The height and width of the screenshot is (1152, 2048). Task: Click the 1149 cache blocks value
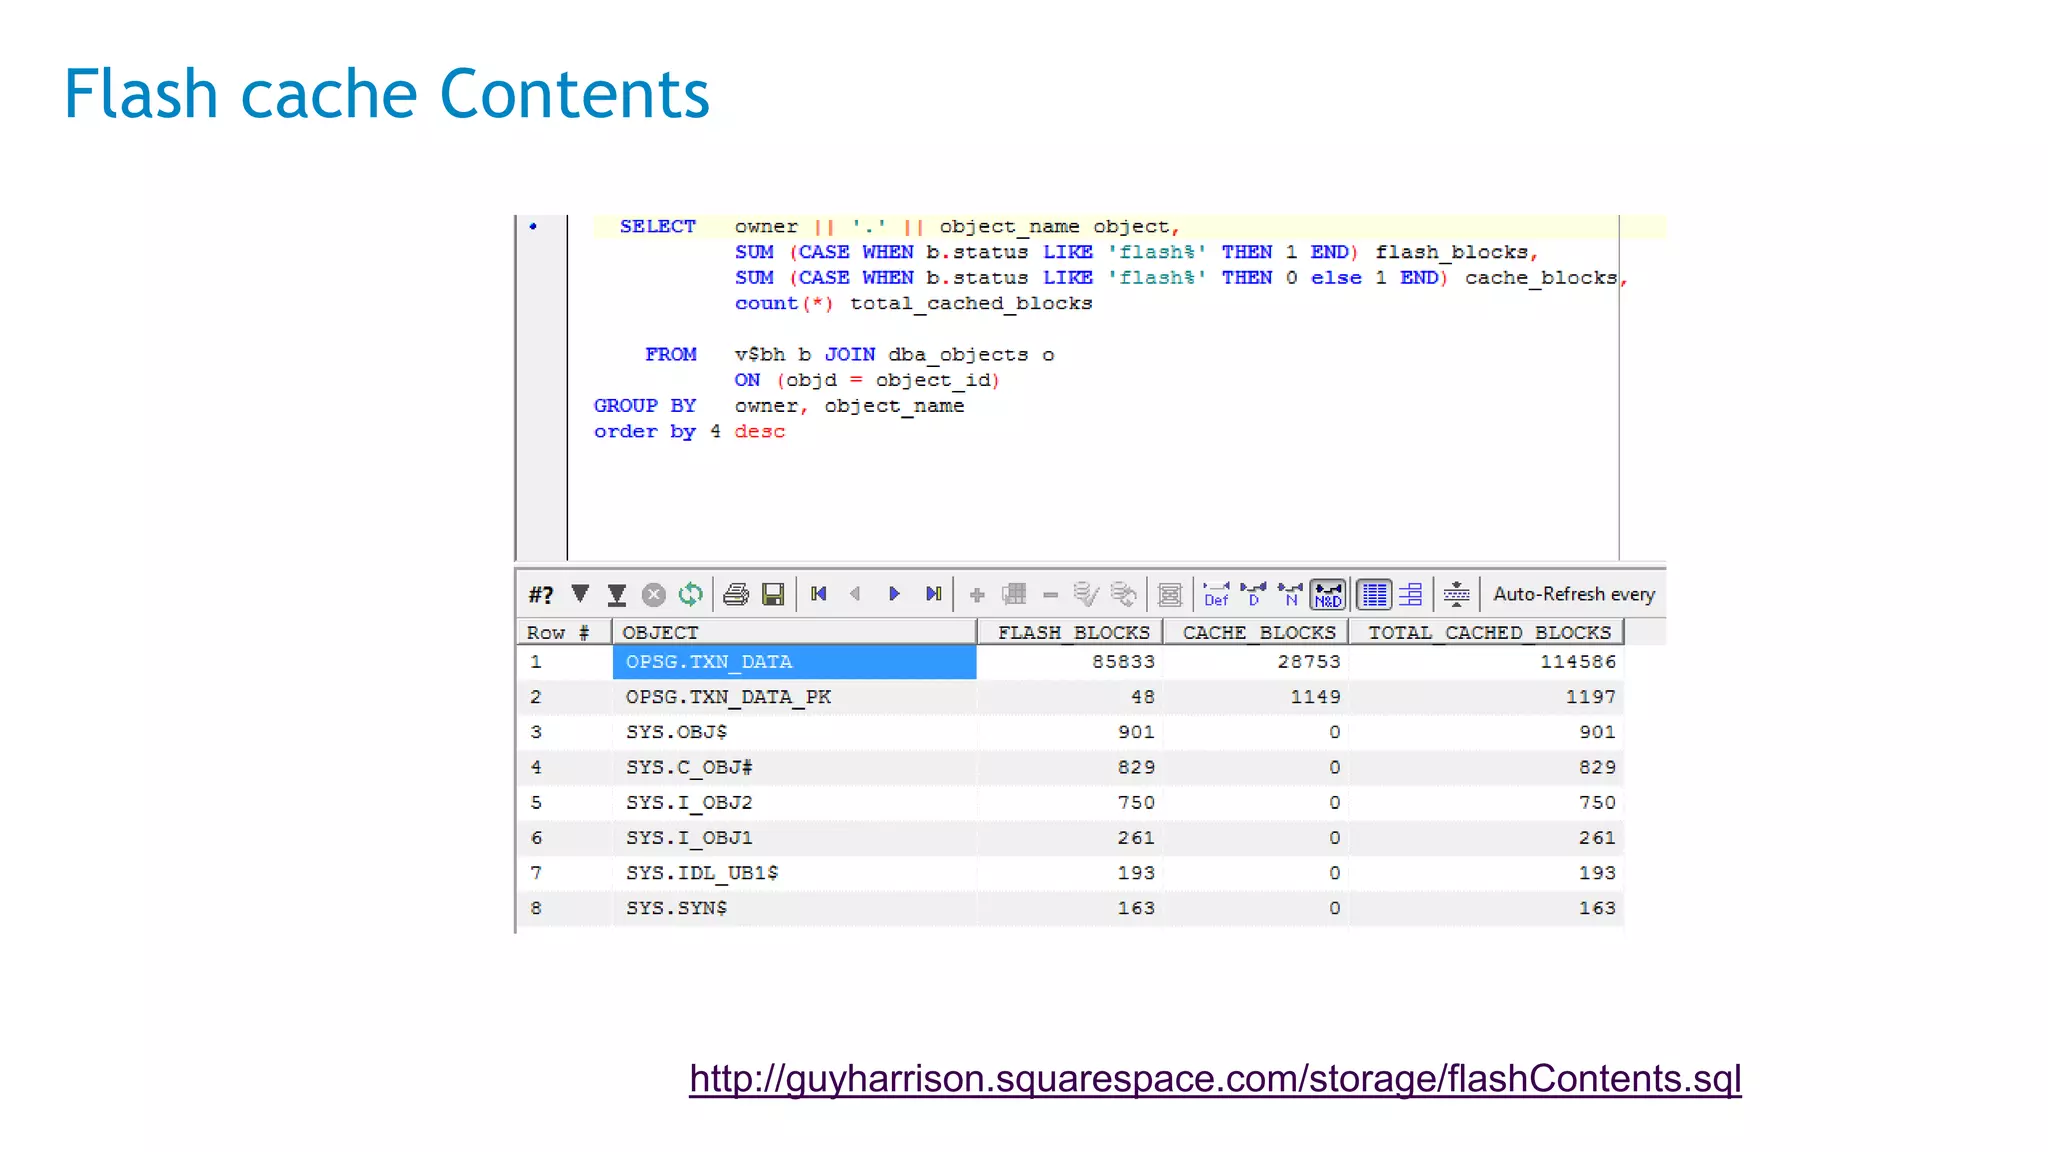[x=1315, y=697]
